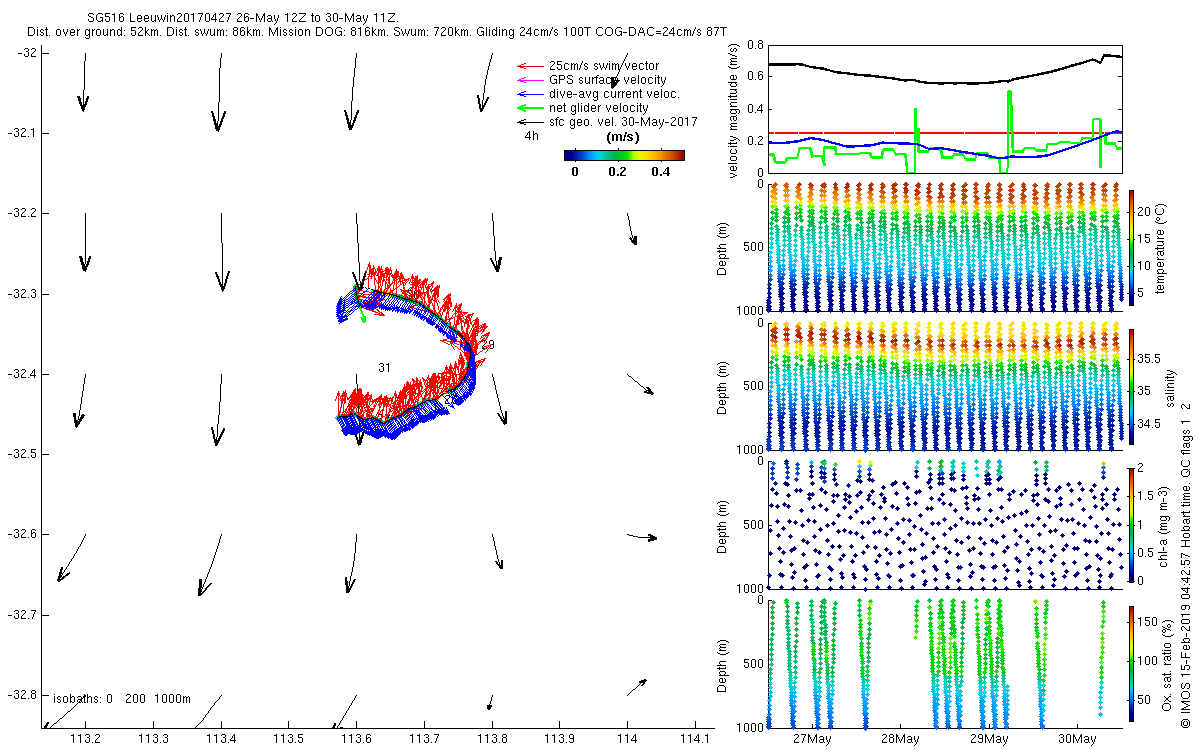The image size is (1200, 750).
Task: Click the chl-a colorbar
Action: tap(1131, 525)
